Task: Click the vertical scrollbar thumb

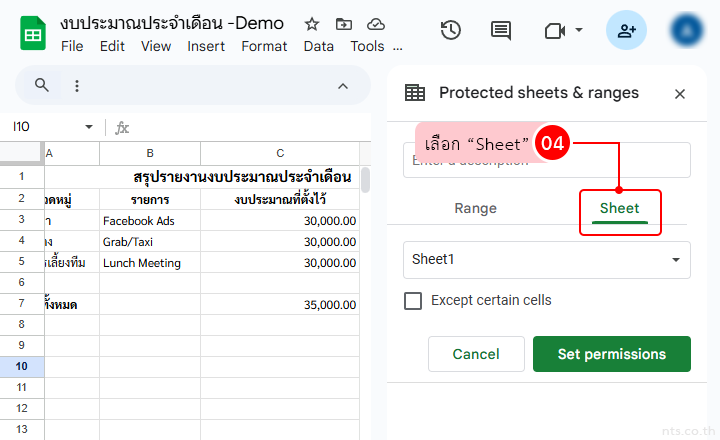Action: click(366, 180)
